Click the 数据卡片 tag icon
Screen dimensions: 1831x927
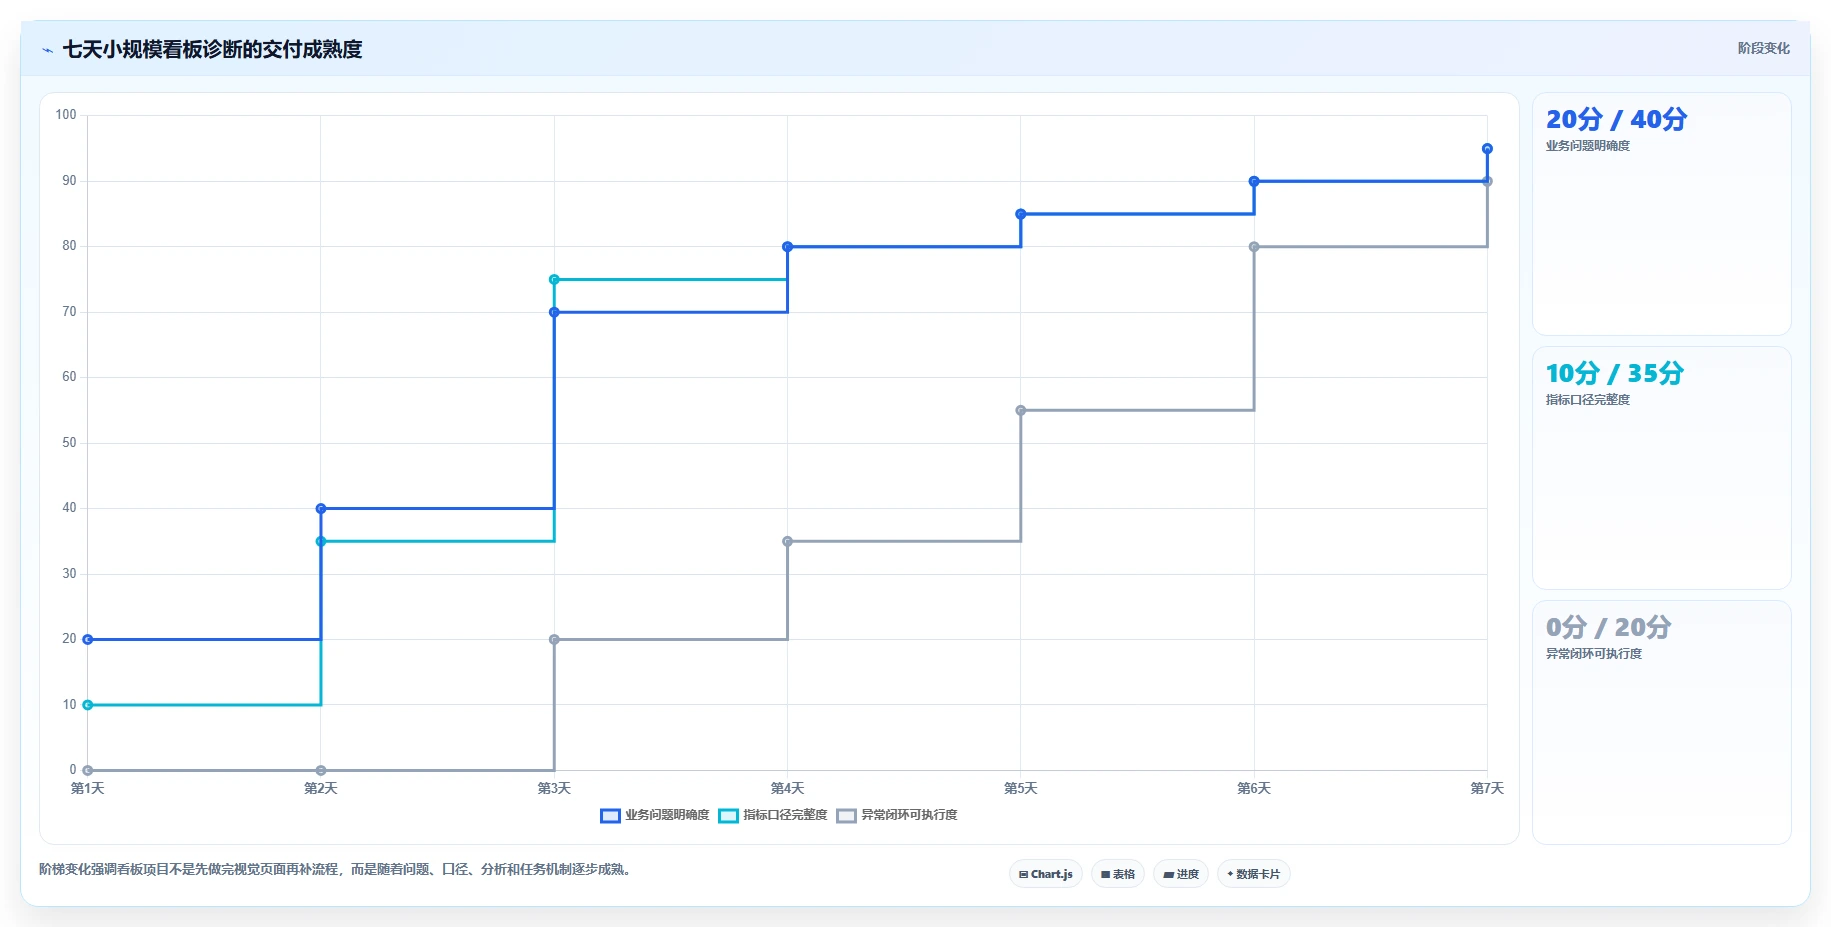point(1230,874)
